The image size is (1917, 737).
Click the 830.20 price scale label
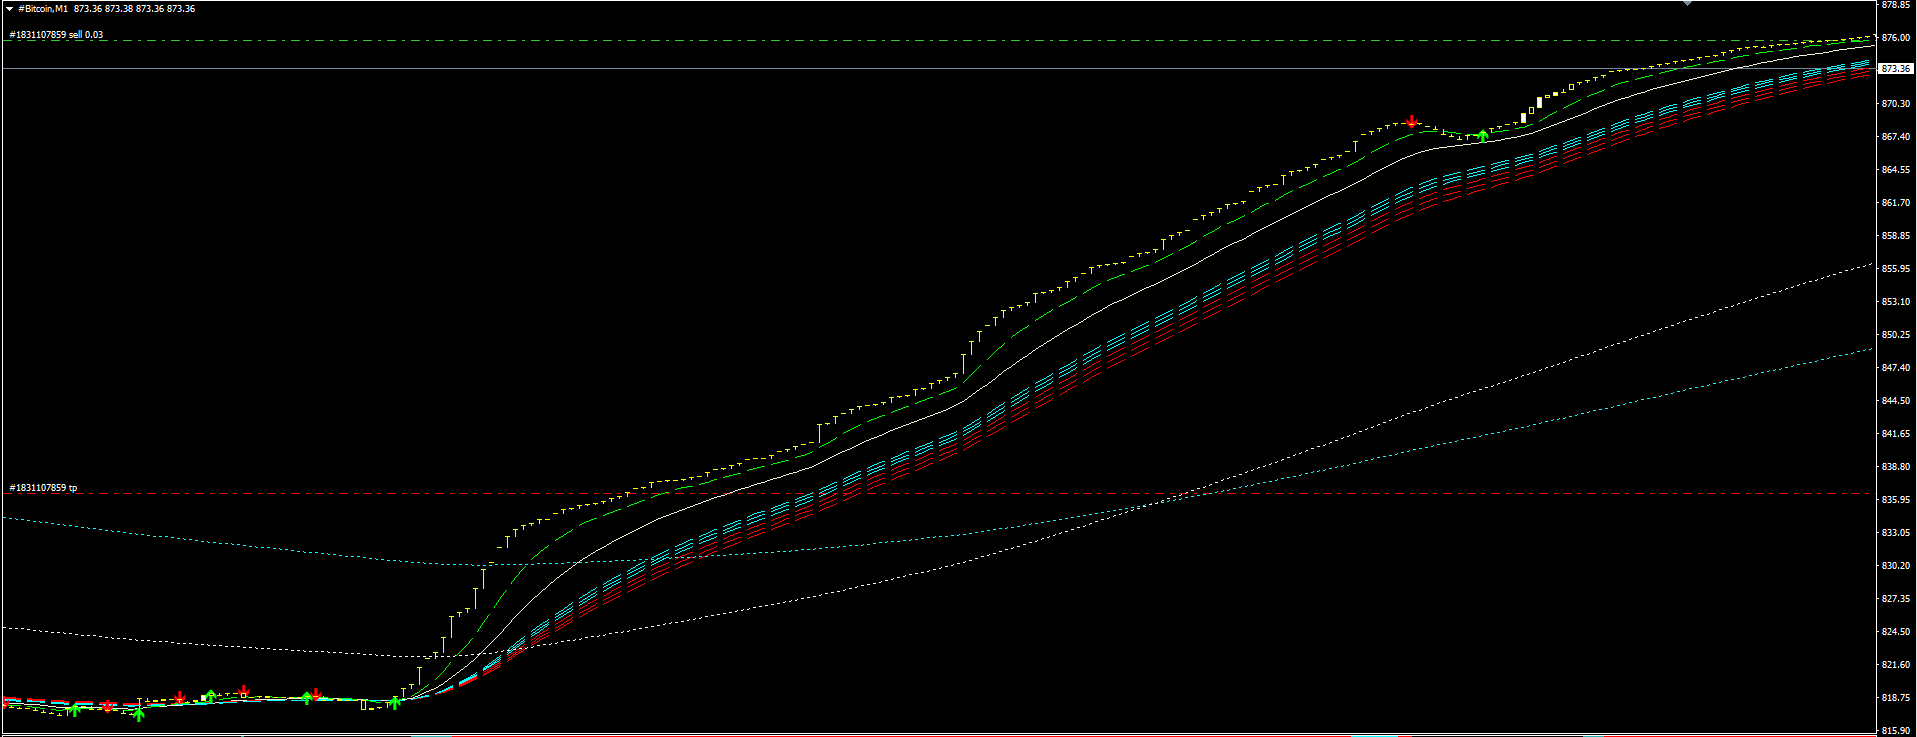(1896, 566)
